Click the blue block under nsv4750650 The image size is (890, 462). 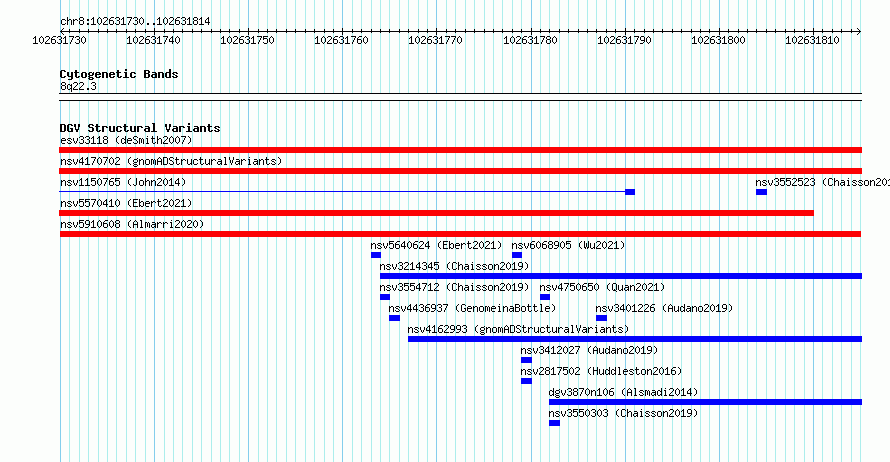coord(545,297)
